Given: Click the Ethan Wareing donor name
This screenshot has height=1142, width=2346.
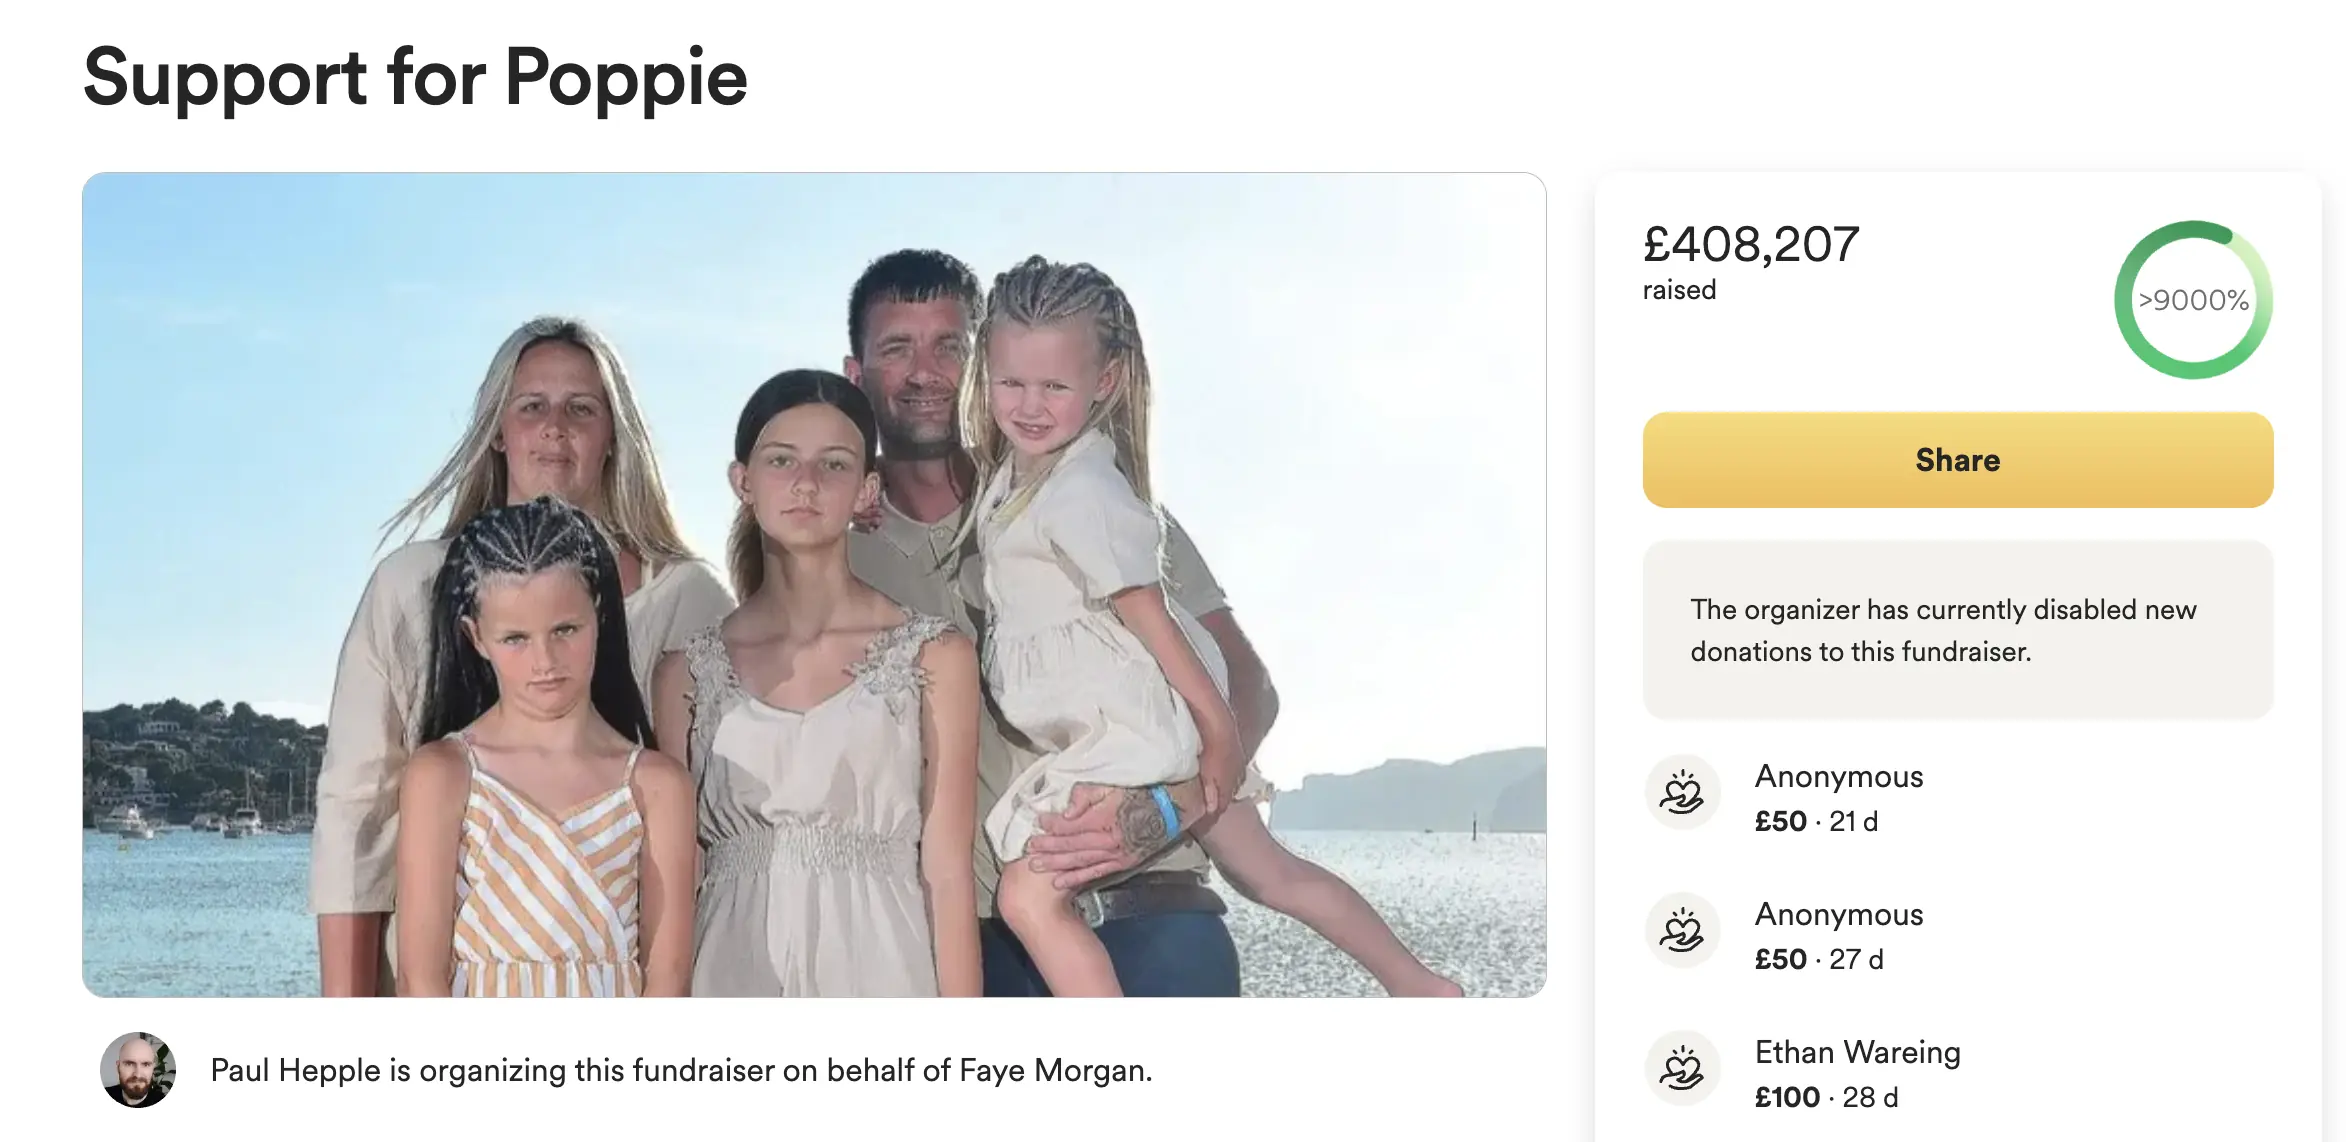Looking at the screenshot, I should (x=1857, y=1052).
